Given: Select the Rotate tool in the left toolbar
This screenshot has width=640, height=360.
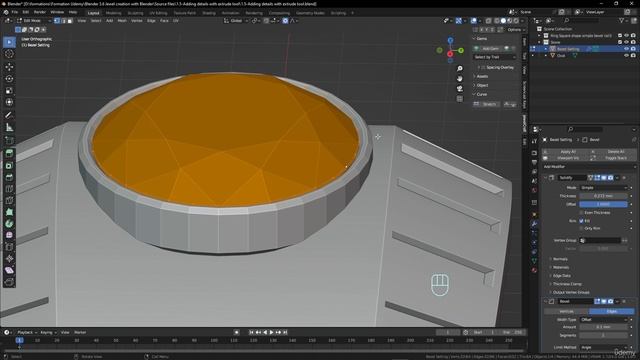Looking at the screenshot, I should (9, 78).
